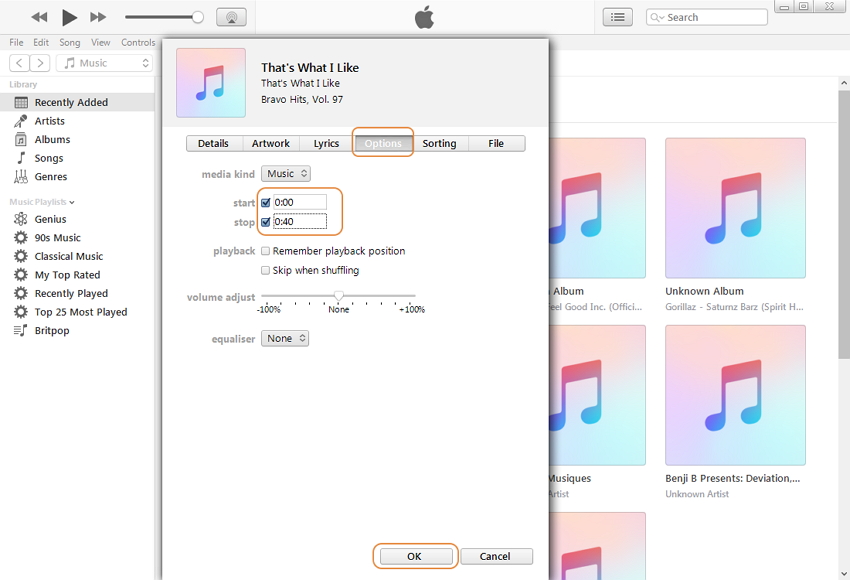Open Albums in the sidebar

click(52, 140)
